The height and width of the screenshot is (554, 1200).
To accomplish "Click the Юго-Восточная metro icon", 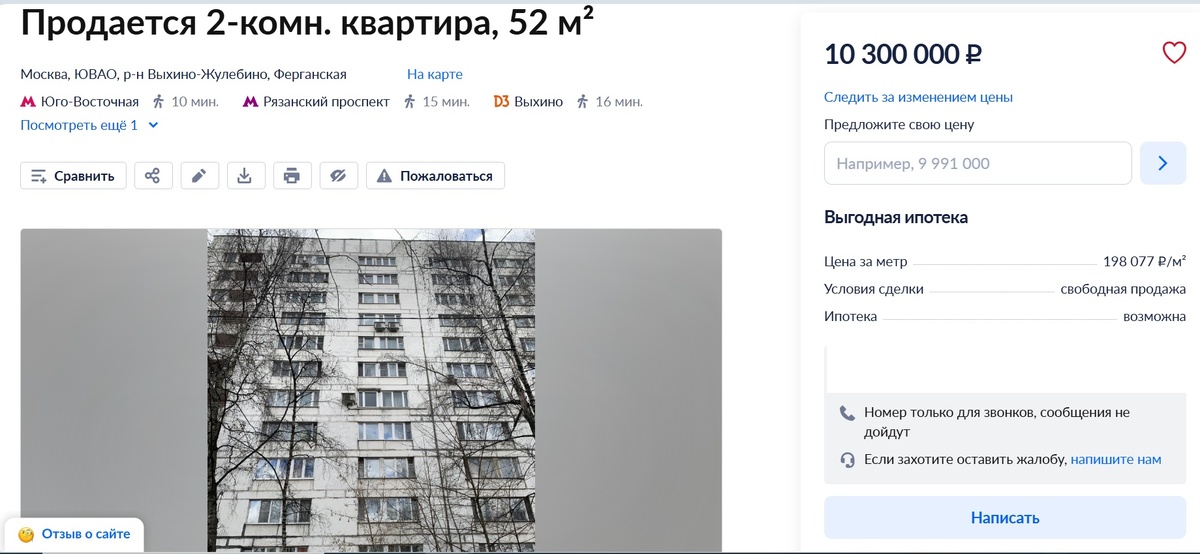I will click(28, 102).
